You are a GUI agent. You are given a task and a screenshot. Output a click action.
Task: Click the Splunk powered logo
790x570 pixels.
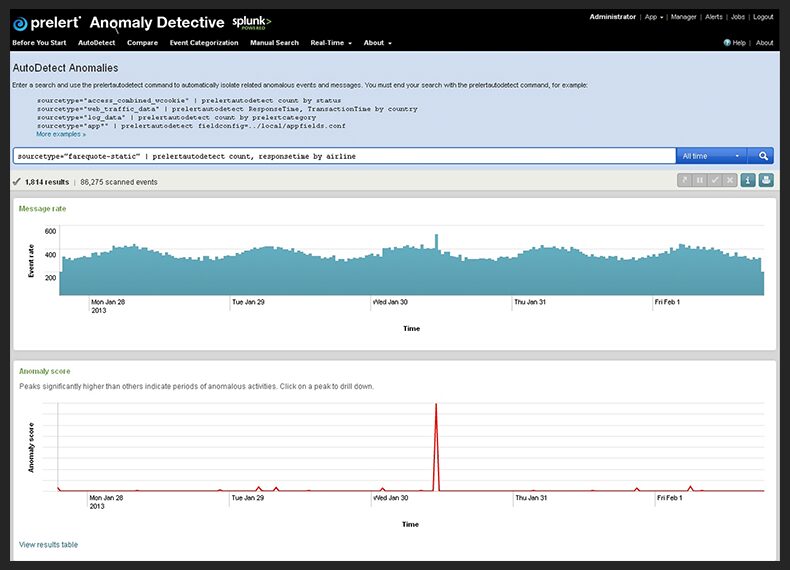[251, 22]
